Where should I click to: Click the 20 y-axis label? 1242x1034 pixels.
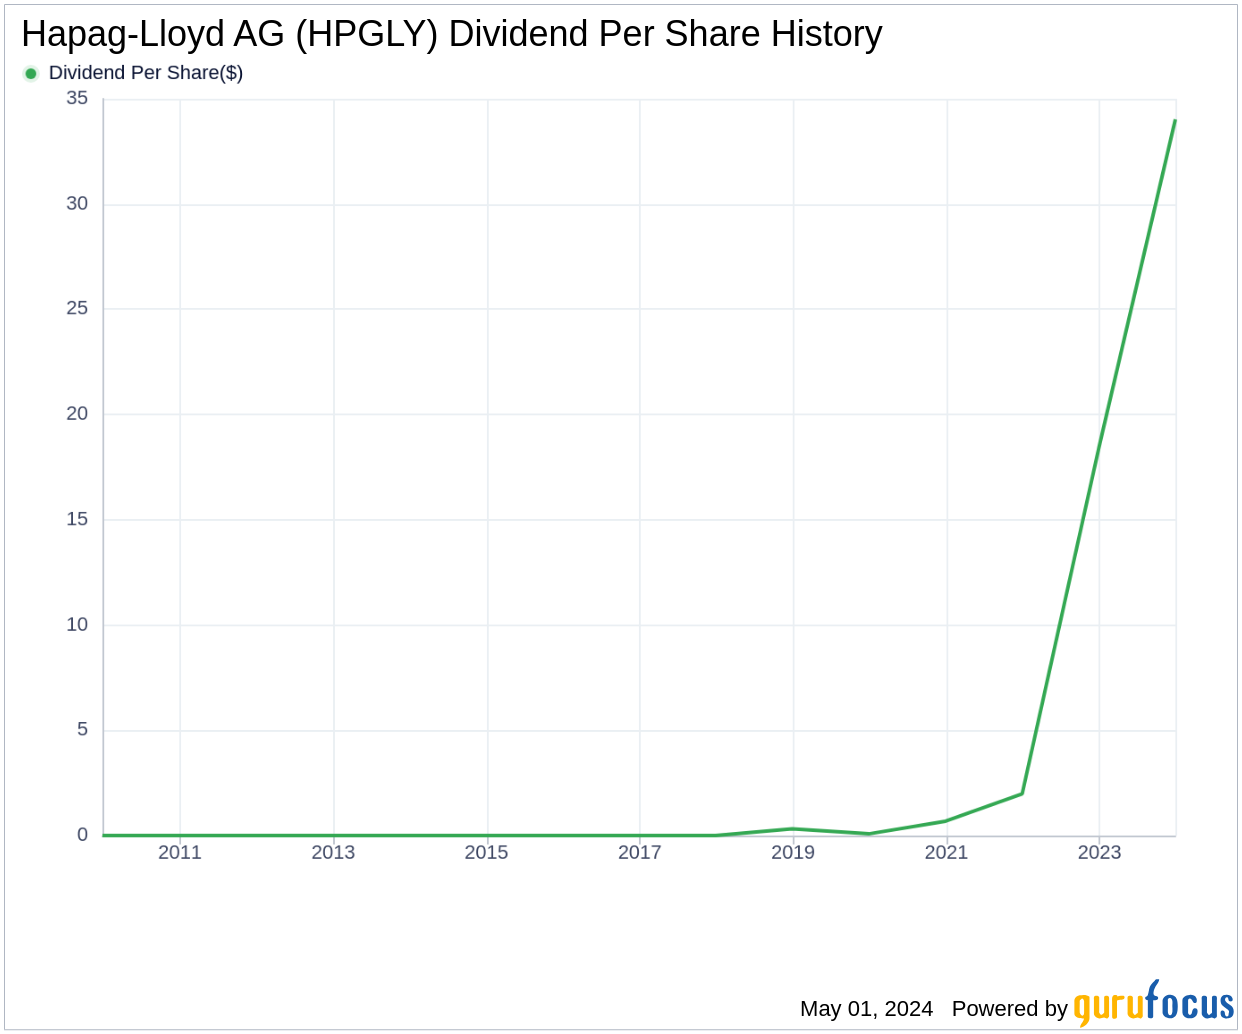tap(77, 413)
